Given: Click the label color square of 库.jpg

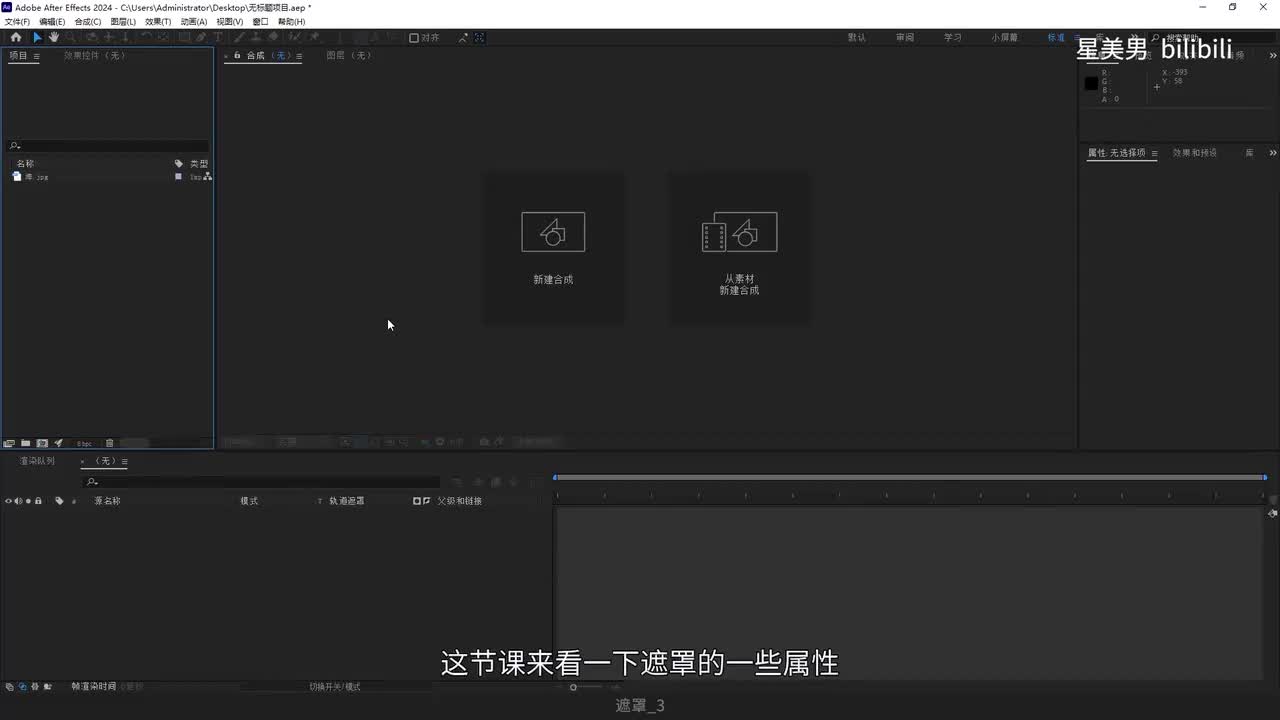Looking at the screenshot, I should point(179,176).
